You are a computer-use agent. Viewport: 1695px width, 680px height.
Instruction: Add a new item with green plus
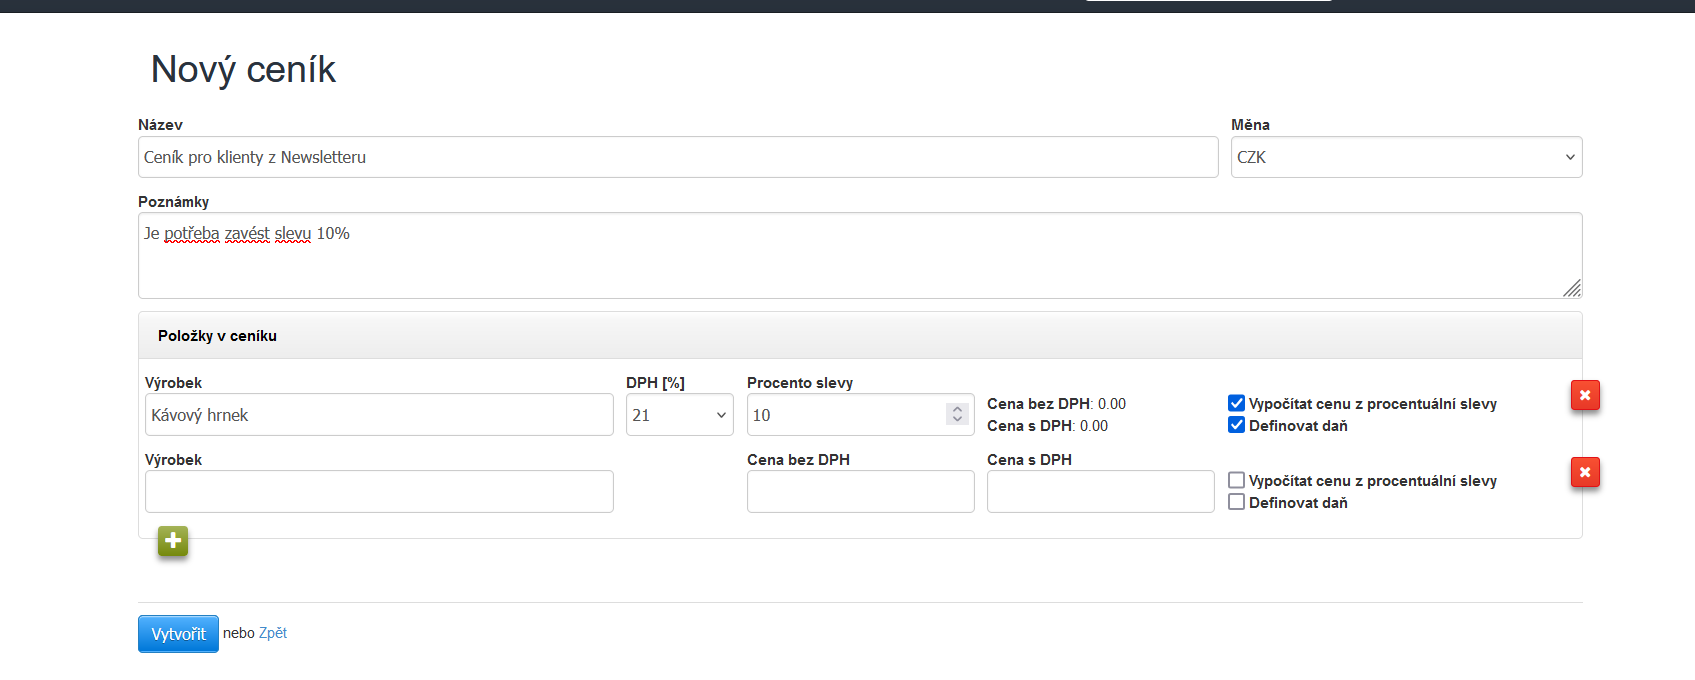point(173,541)
